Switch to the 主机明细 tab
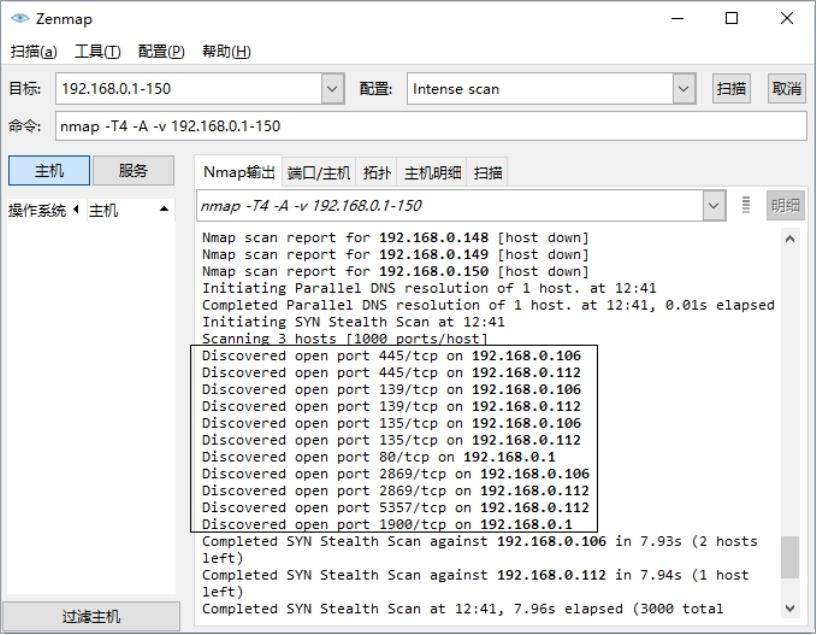817x635 pixels. click(433, 173)
